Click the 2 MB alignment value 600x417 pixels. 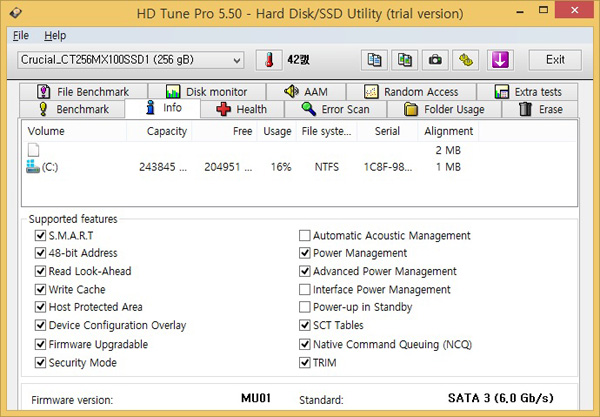click(448, 150)
